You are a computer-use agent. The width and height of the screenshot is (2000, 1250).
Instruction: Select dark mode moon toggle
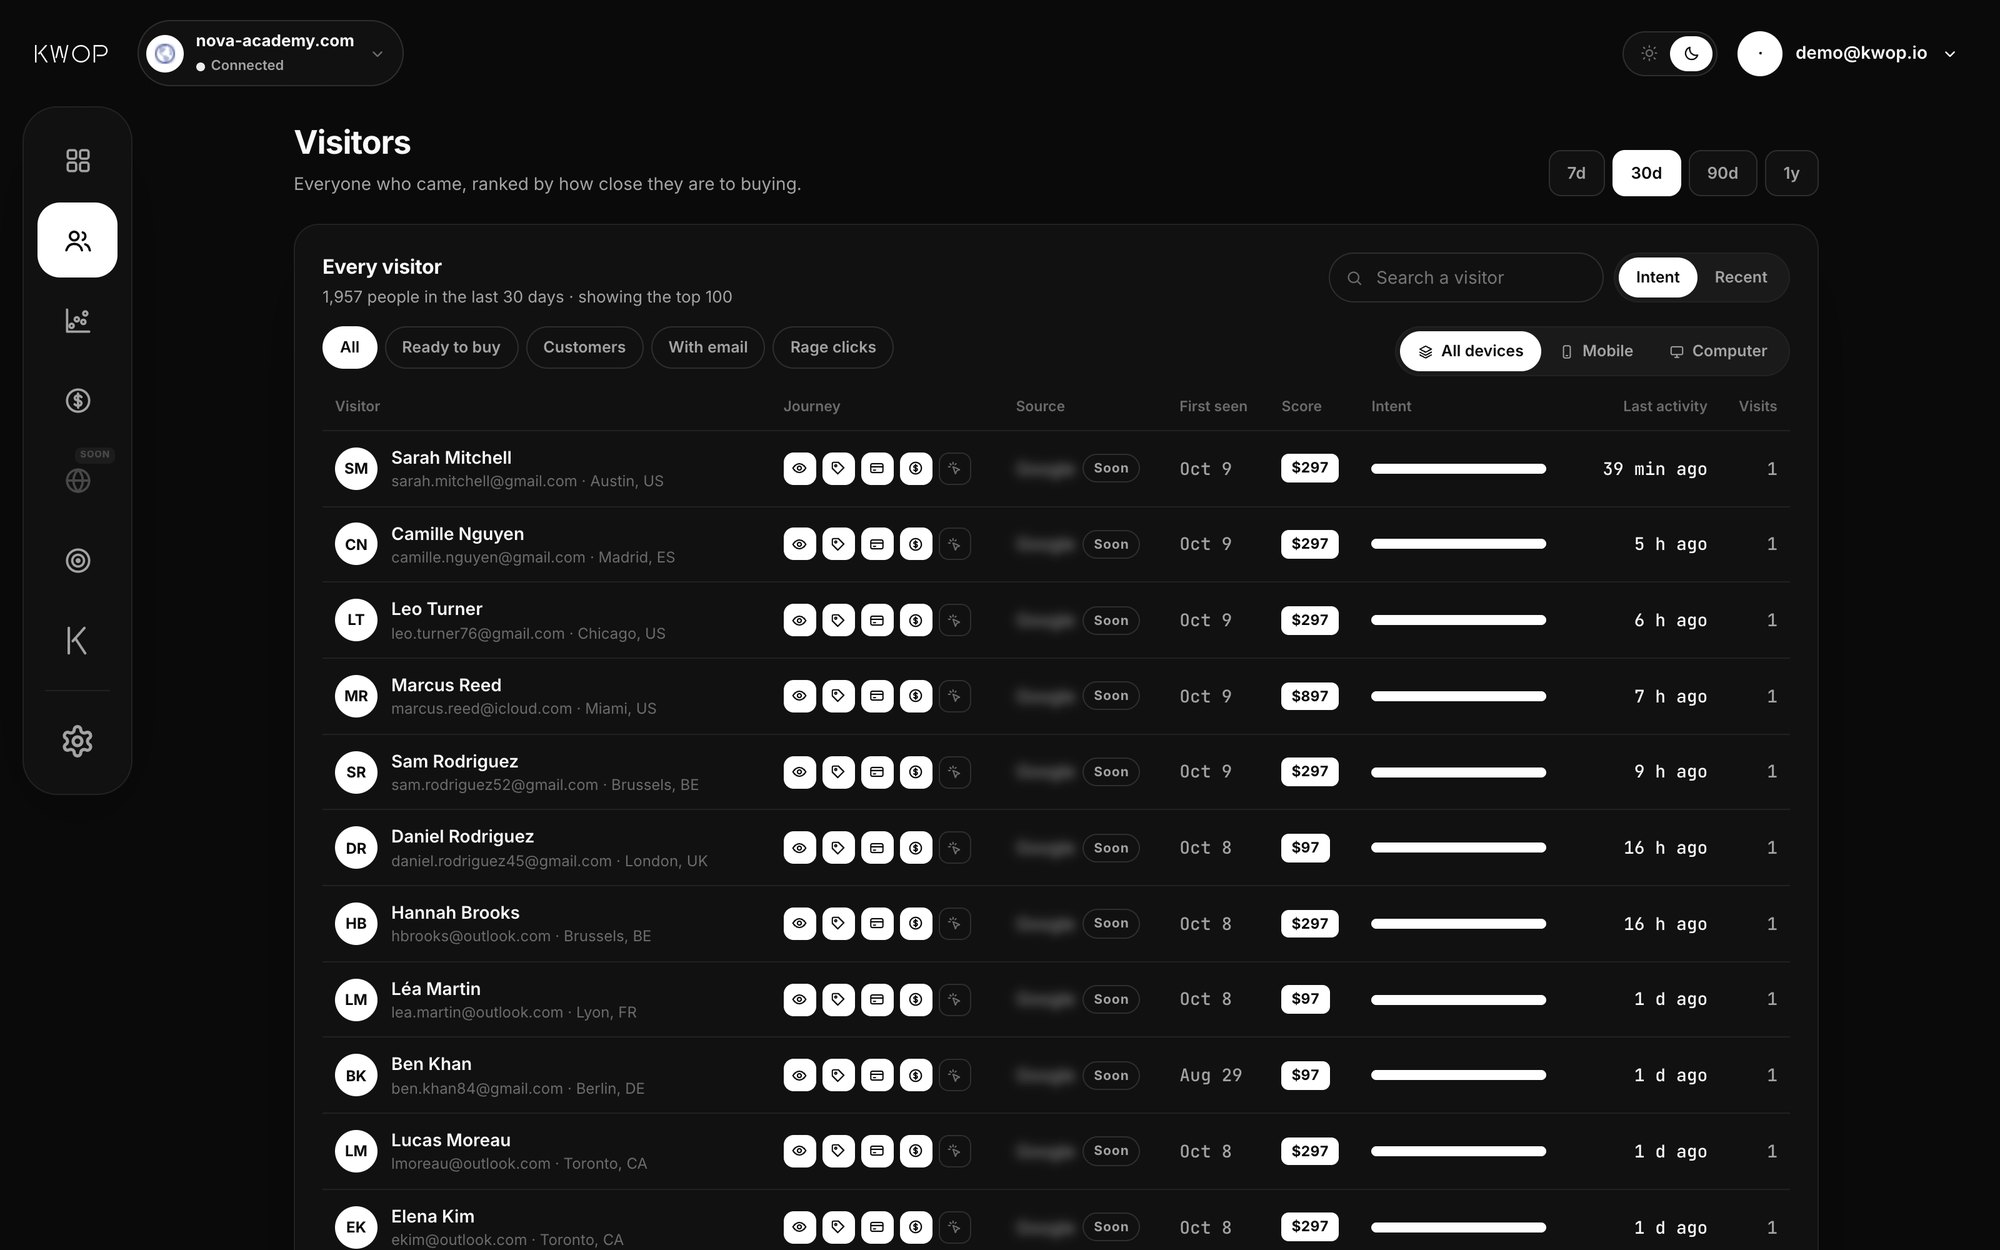click(1691, 53)
